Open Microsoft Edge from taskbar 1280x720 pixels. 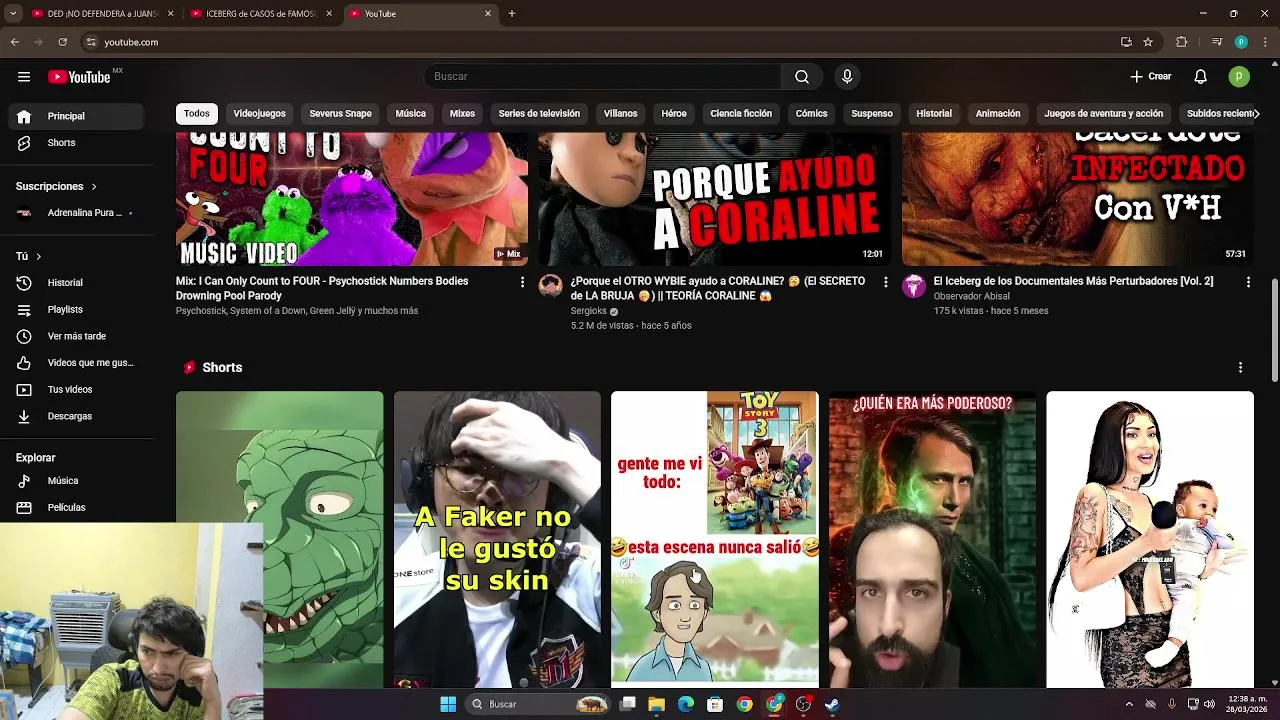686,704
